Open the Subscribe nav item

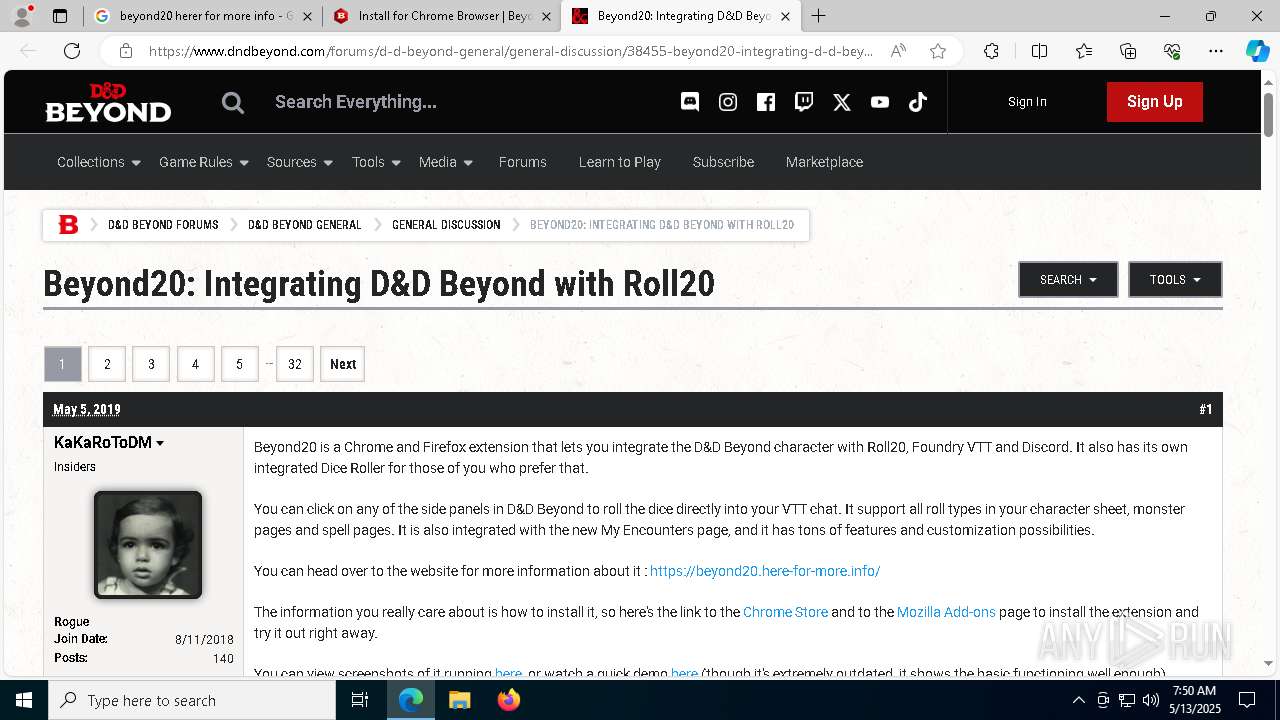point(723,162)
